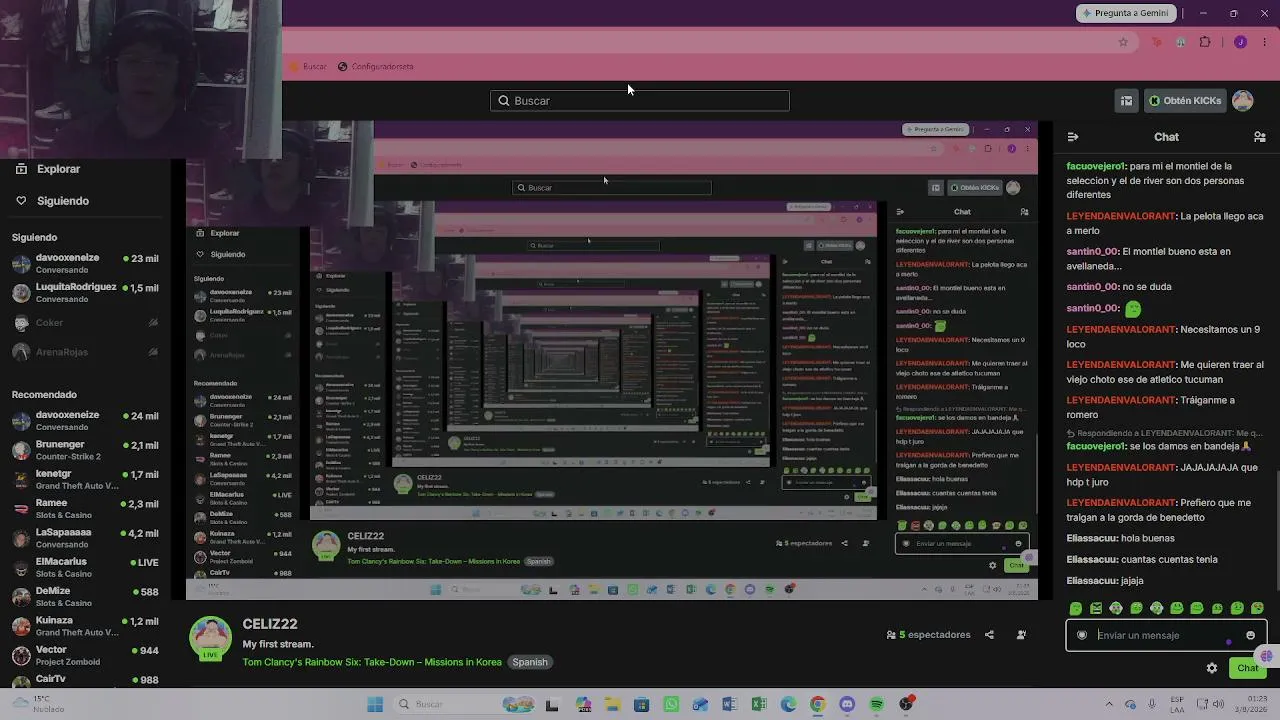Open davooxeneize in Siguiendo list

(85, 264)
